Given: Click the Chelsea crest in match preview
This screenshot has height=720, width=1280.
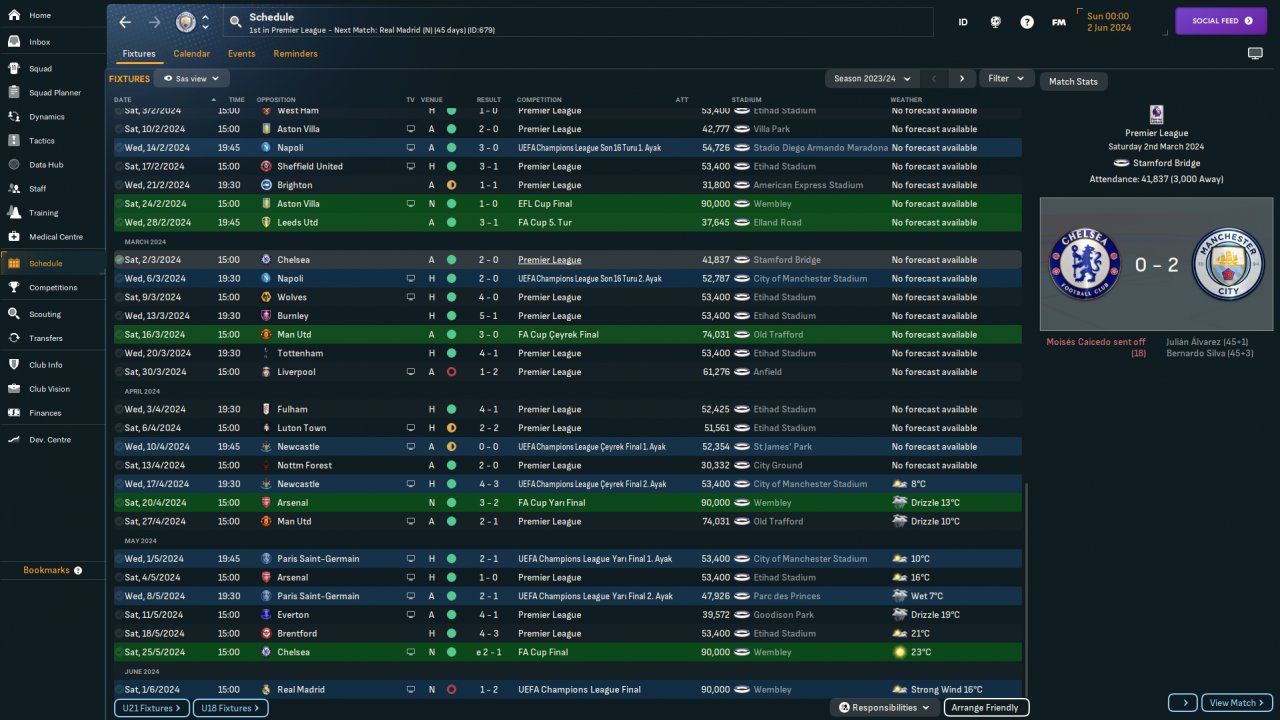Looking at the screenshot, I should pyautogui.click(x=1084, y=264).
